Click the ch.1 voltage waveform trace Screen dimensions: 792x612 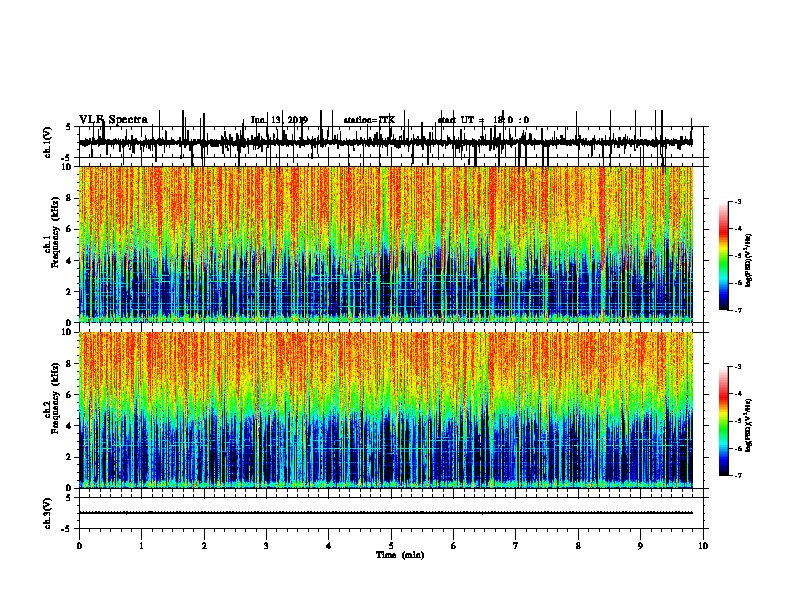coord(385,142)
